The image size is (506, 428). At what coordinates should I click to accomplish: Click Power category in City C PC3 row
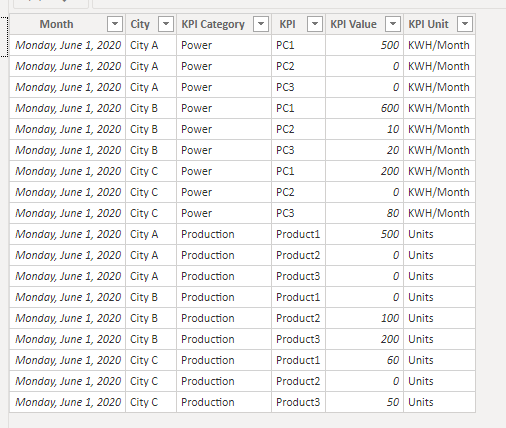tap(224, 213)
